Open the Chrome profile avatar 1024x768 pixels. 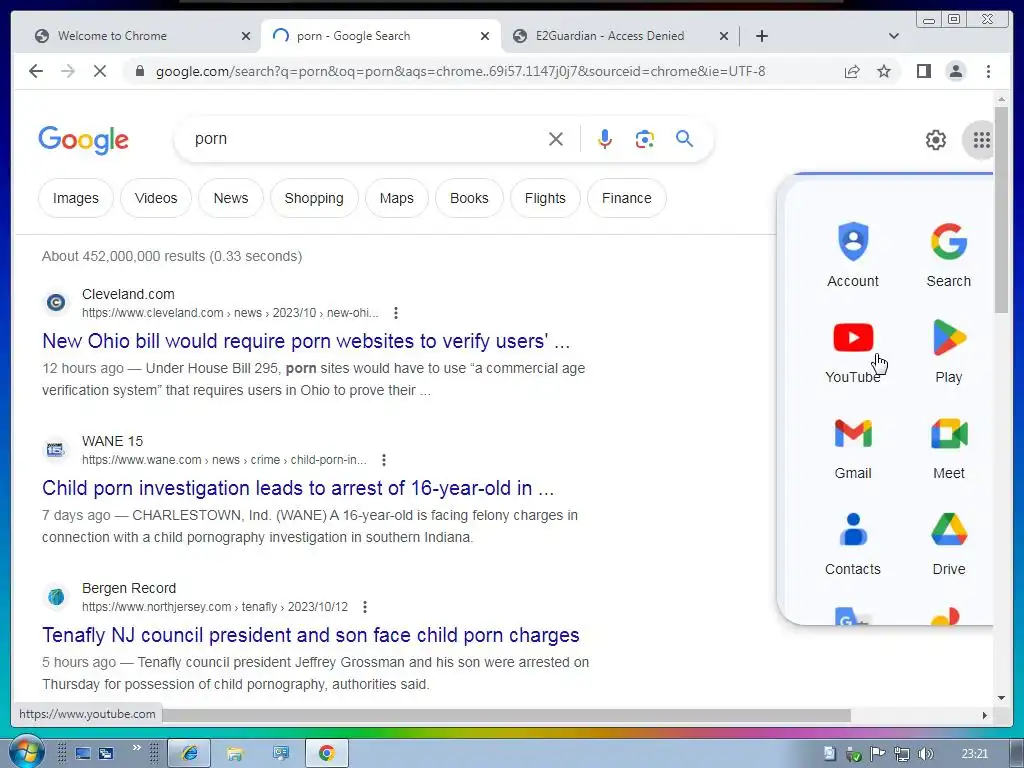pyautogui.click(x=955, y=71)
